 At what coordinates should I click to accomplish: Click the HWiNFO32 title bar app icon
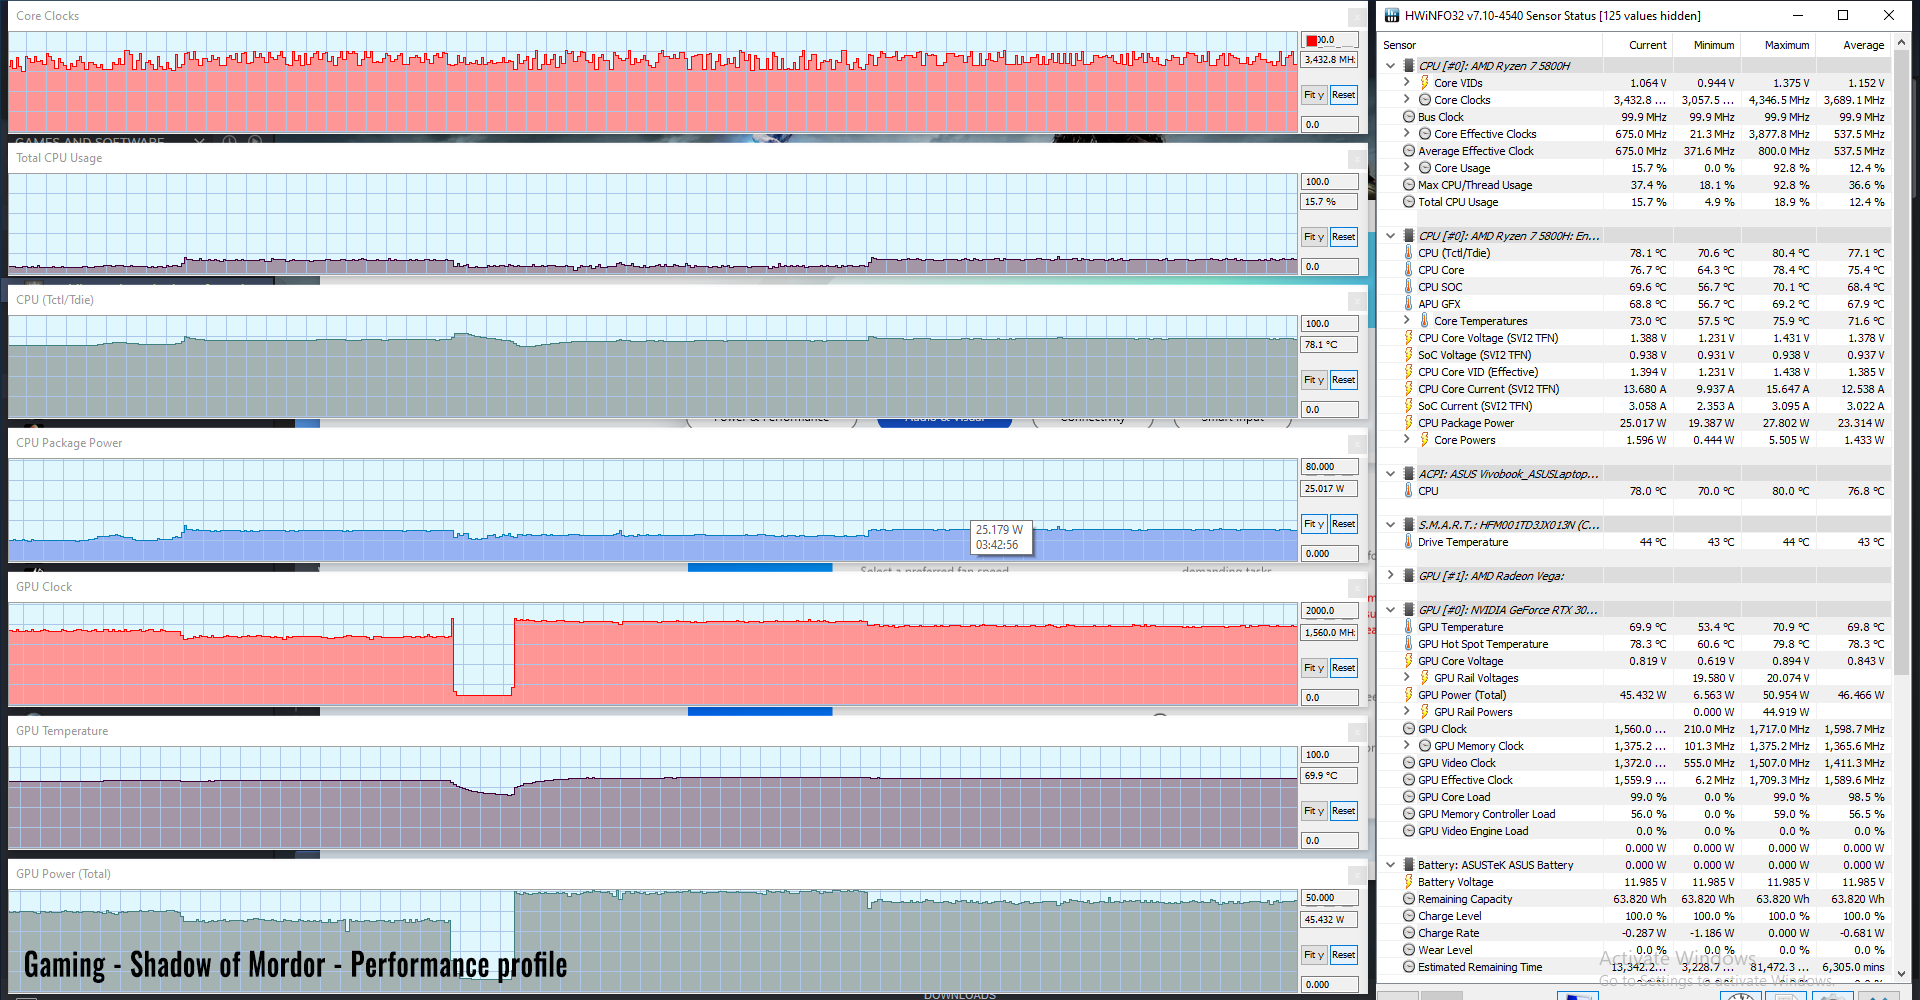[x=1391, y=15]
